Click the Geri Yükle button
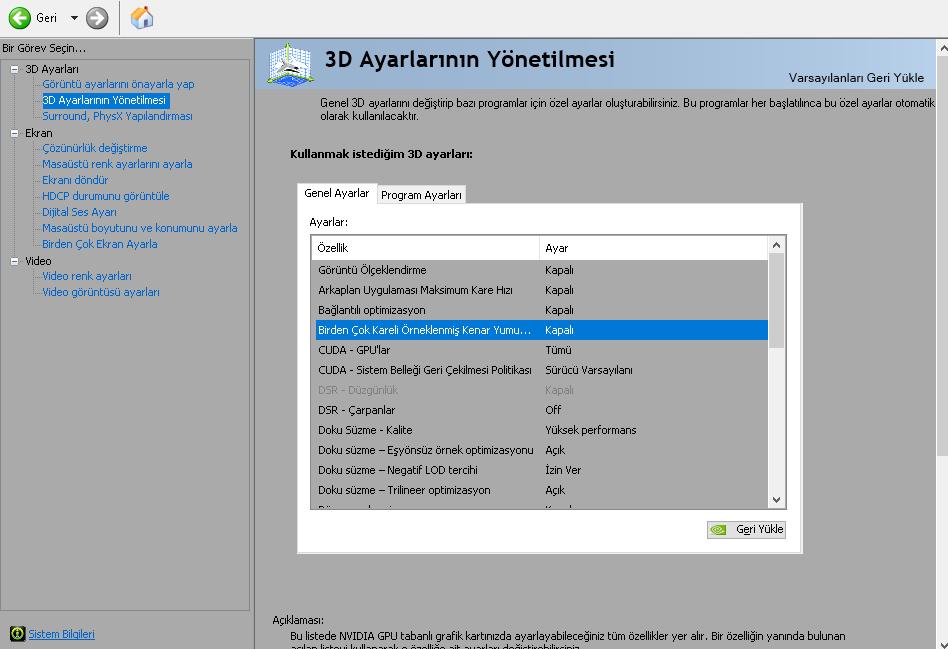Image resolution: width=948 pixels, height=649 pixels. pos(747,530)
